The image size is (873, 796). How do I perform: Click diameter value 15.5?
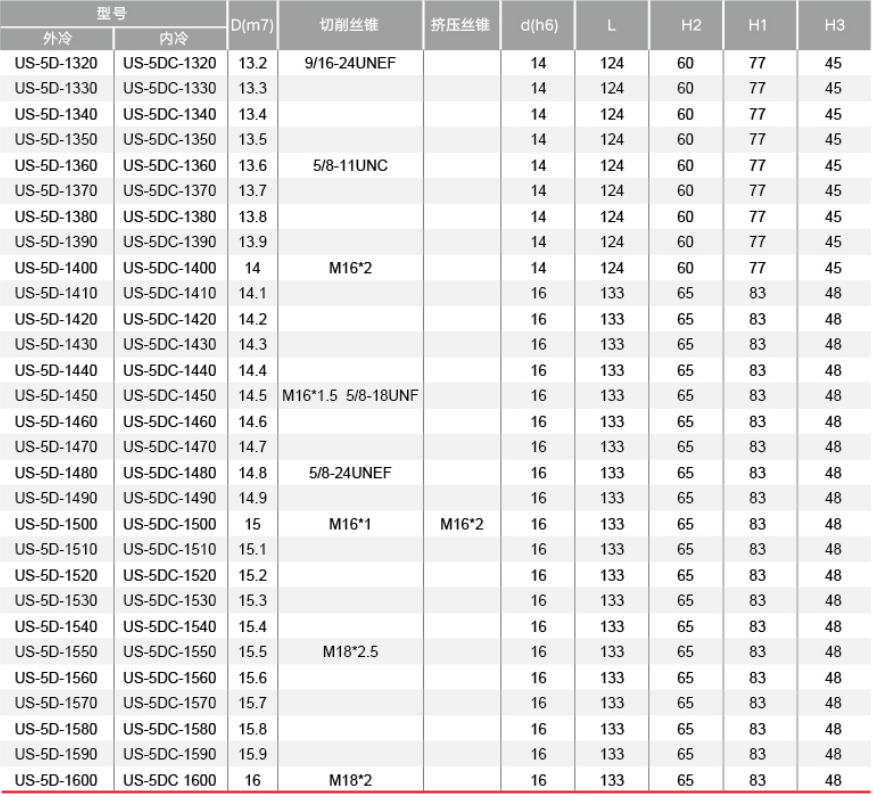[253, 652]
